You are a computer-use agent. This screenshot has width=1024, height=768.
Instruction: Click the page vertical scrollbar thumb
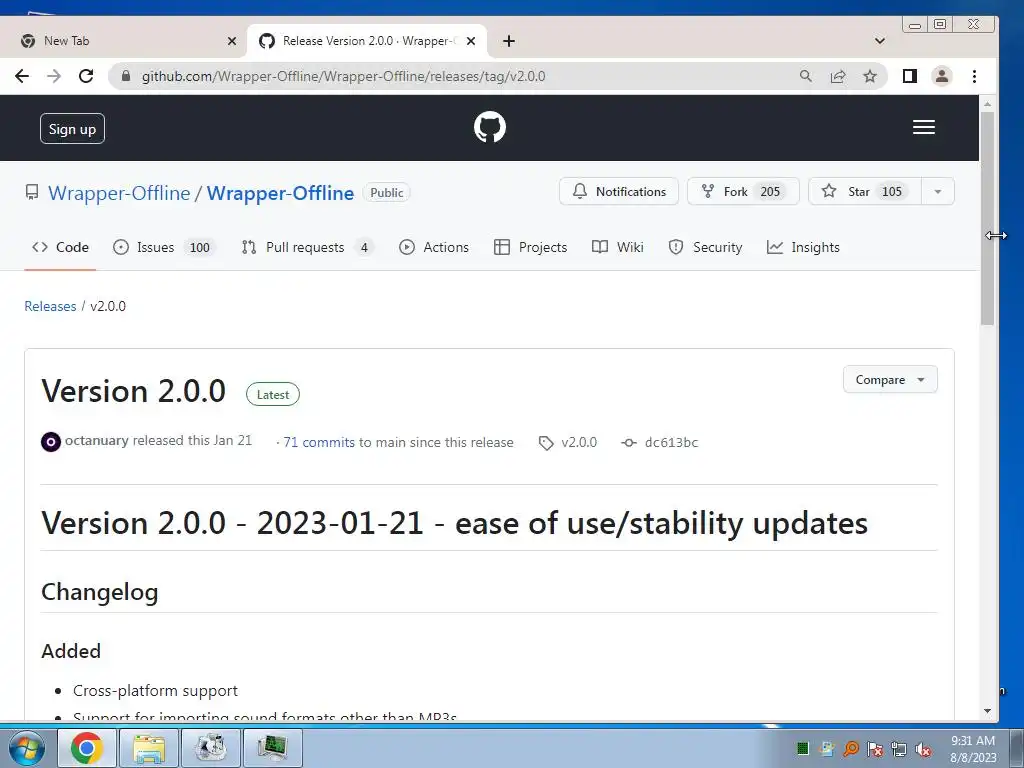(987, 218)
